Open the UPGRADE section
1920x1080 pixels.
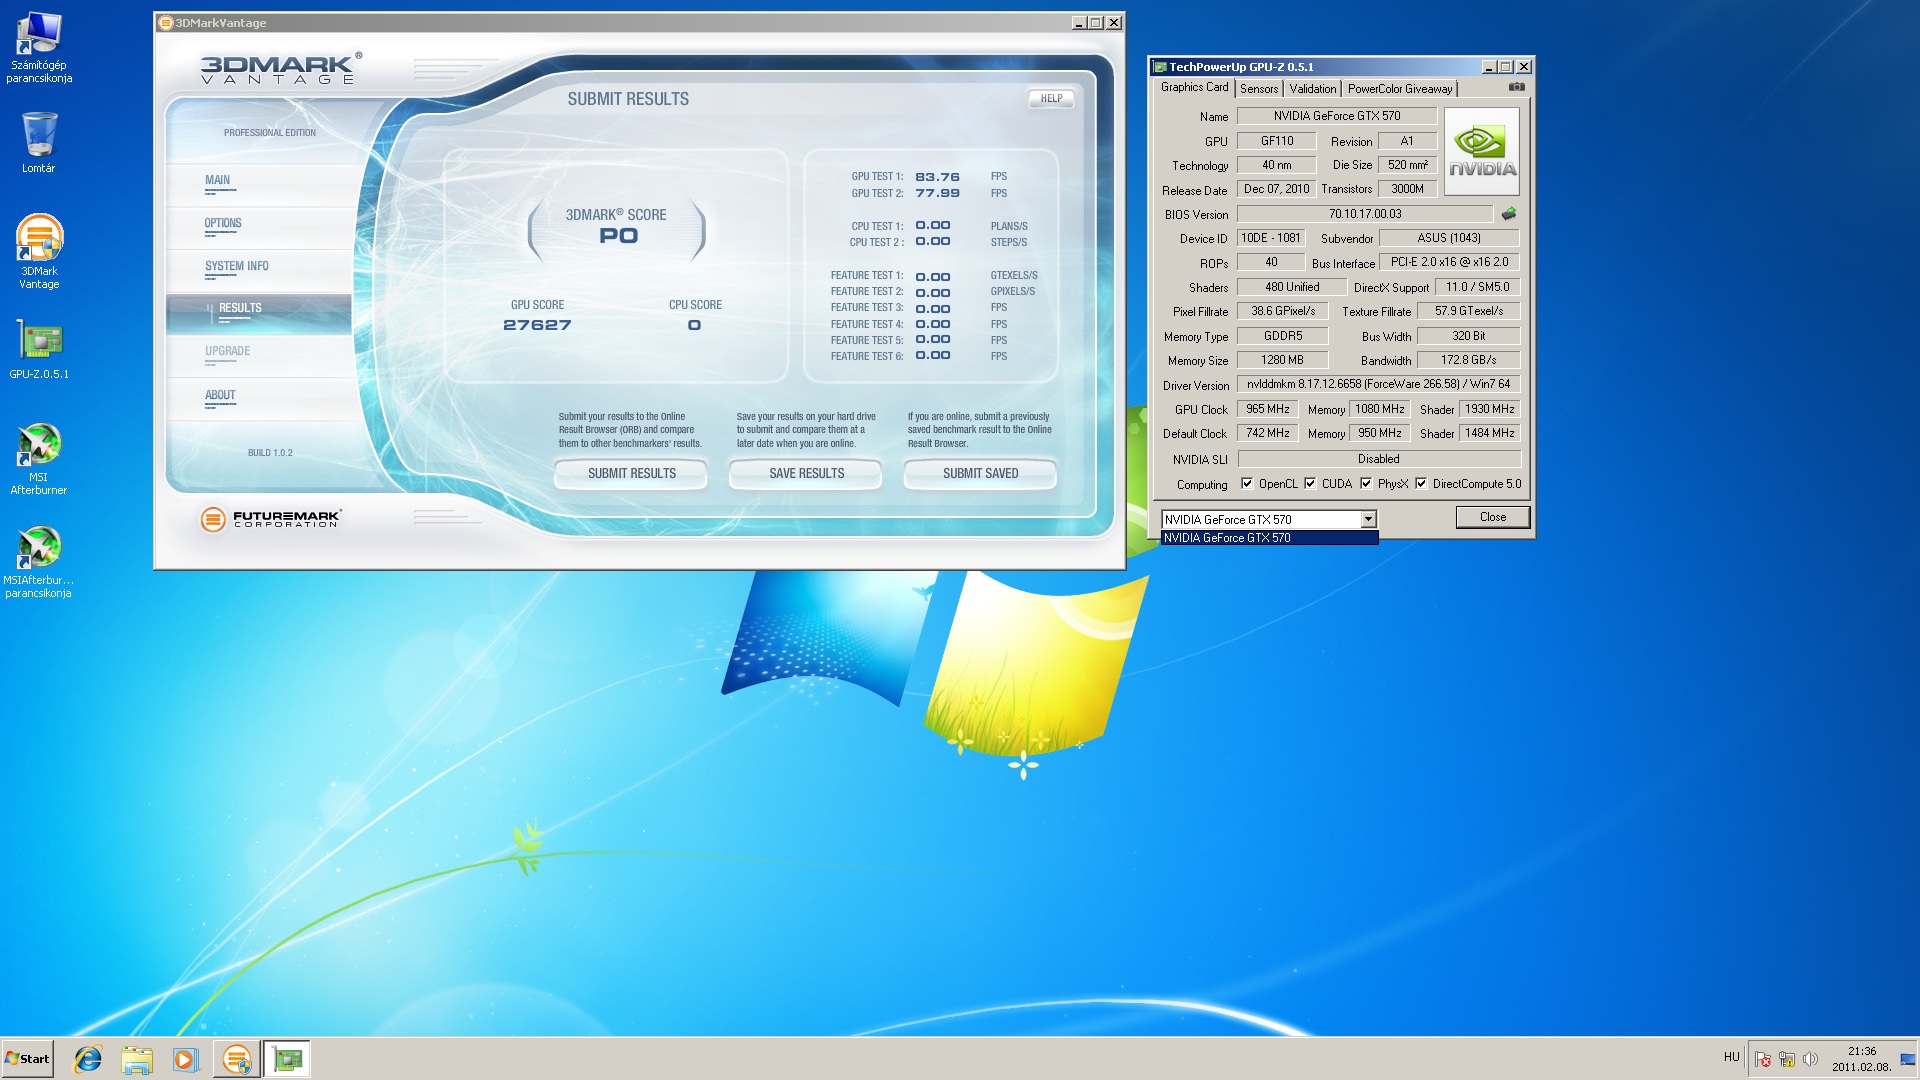point(228,352)
